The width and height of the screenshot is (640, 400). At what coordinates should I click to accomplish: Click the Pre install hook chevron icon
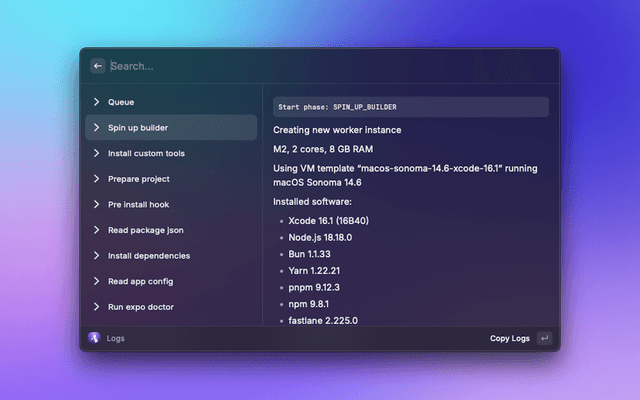point(97,205)
